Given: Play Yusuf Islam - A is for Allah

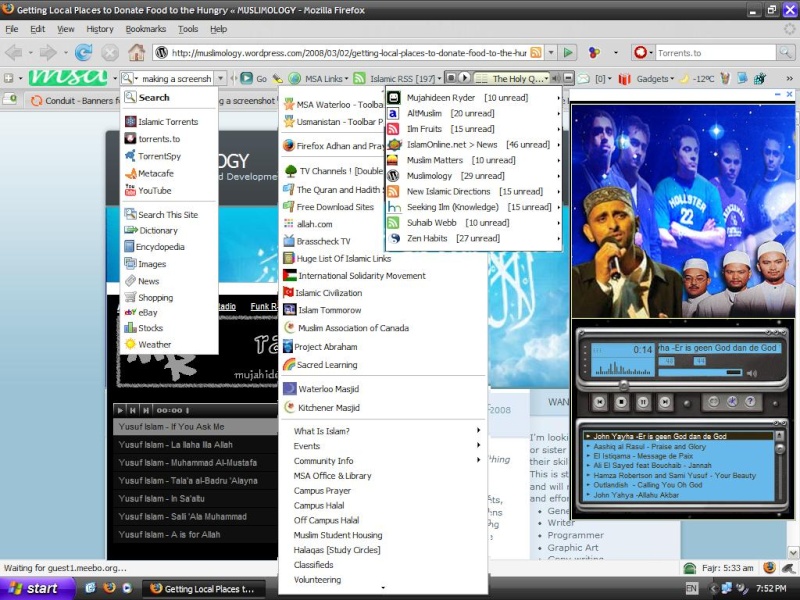Looking at the screenshot, I should point(195,534).
